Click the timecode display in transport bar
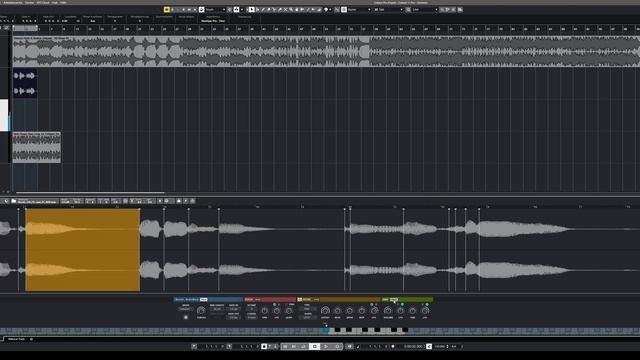This screenshot has width=640, height=360. (413, 346)
